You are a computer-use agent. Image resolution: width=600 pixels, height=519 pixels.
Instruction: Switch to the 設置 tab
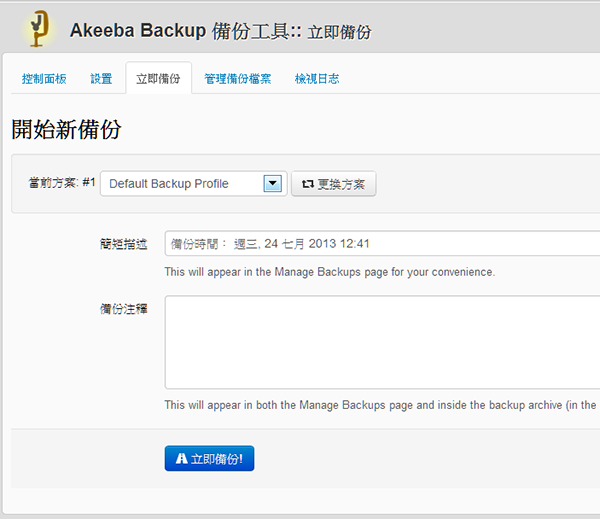coord(101,78)
